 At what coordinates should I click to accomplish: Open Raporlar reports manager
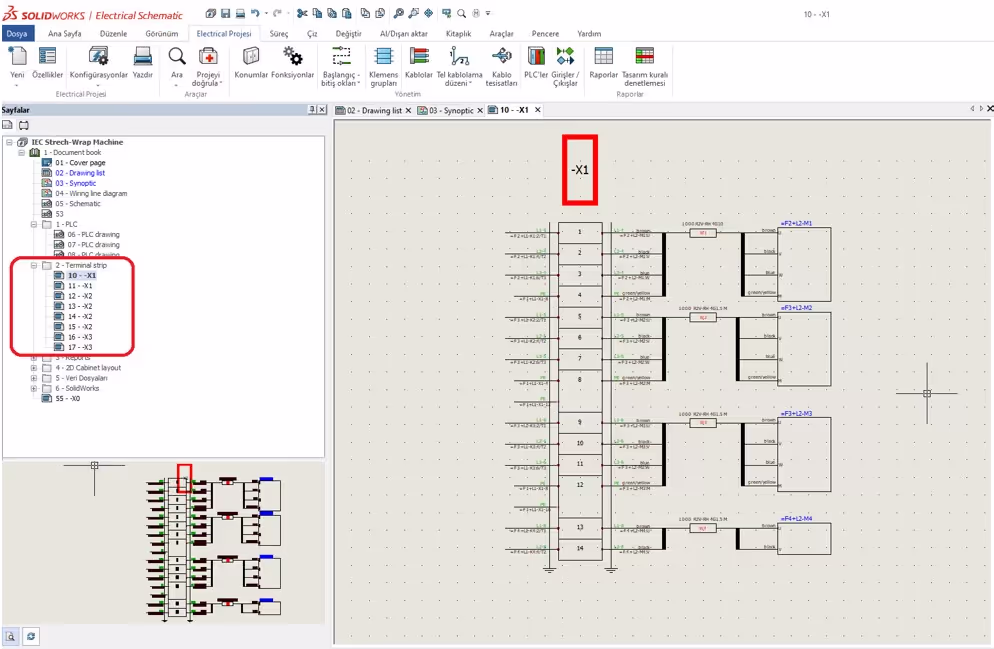tap(604, 63)
